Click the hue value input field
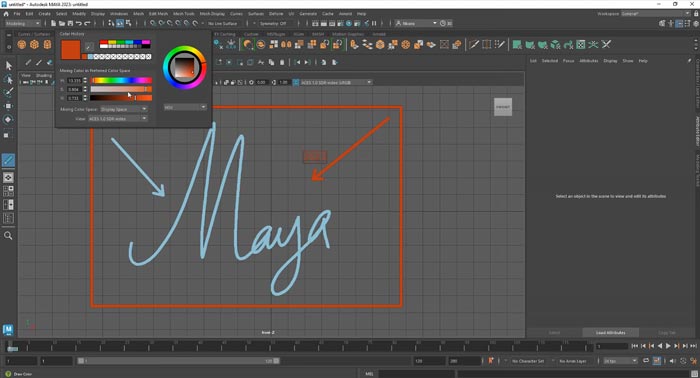The height and width of the screenshot is (378, 700). (x=74, y=81)
